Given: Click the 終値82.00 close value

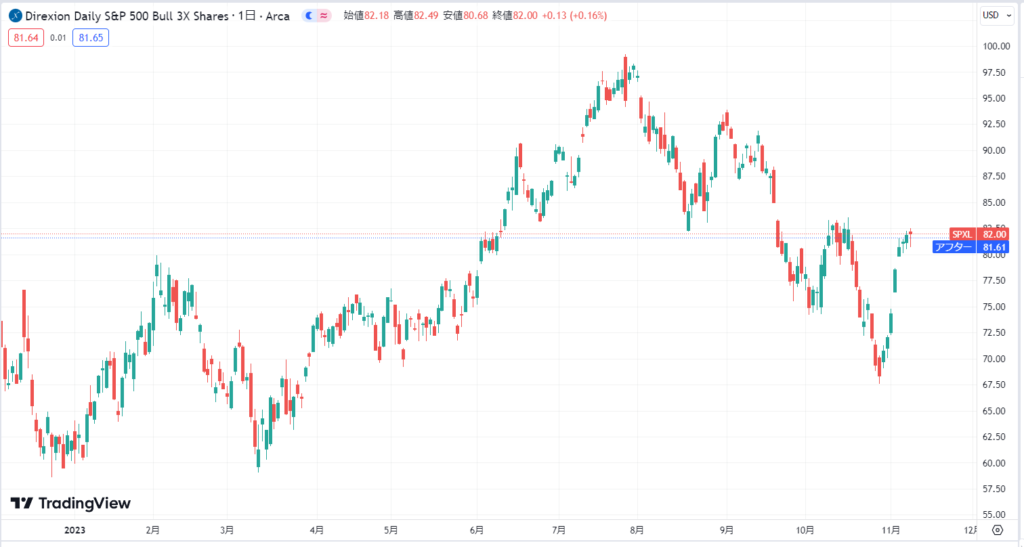Looking at the screenshot, I should tap(515, 16).
